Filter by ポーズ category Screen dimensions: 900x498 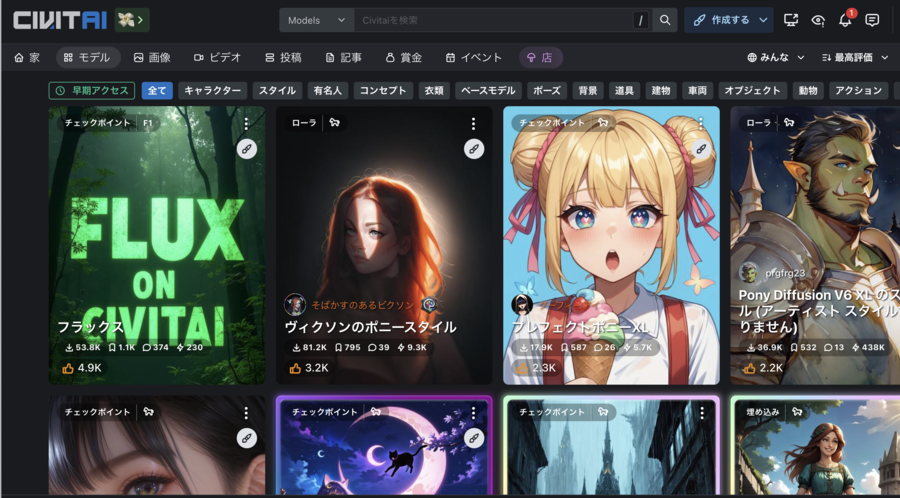point(547,91)
